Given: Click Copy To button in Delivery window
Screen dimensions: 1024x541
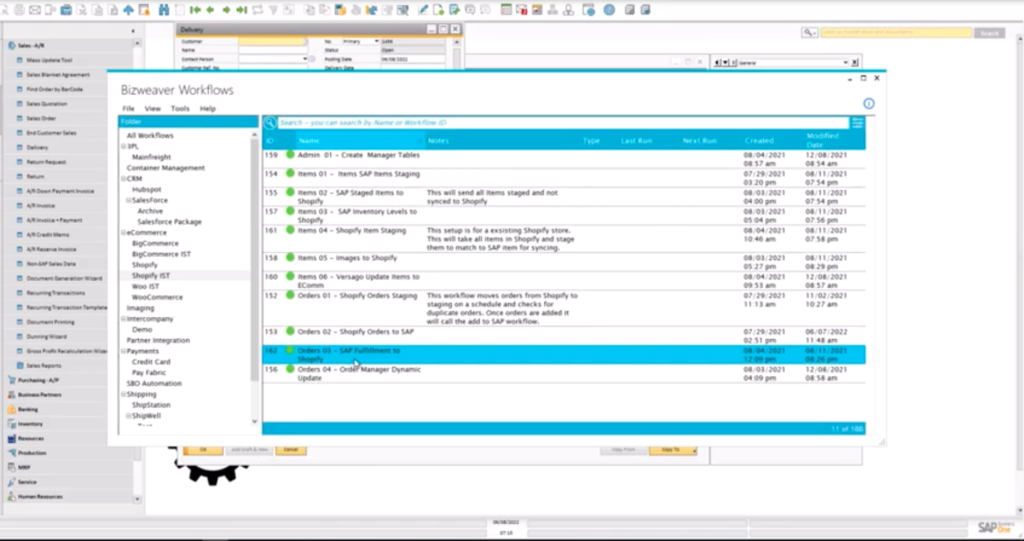Looking at the screenshot, I should [x=673, y=450].
